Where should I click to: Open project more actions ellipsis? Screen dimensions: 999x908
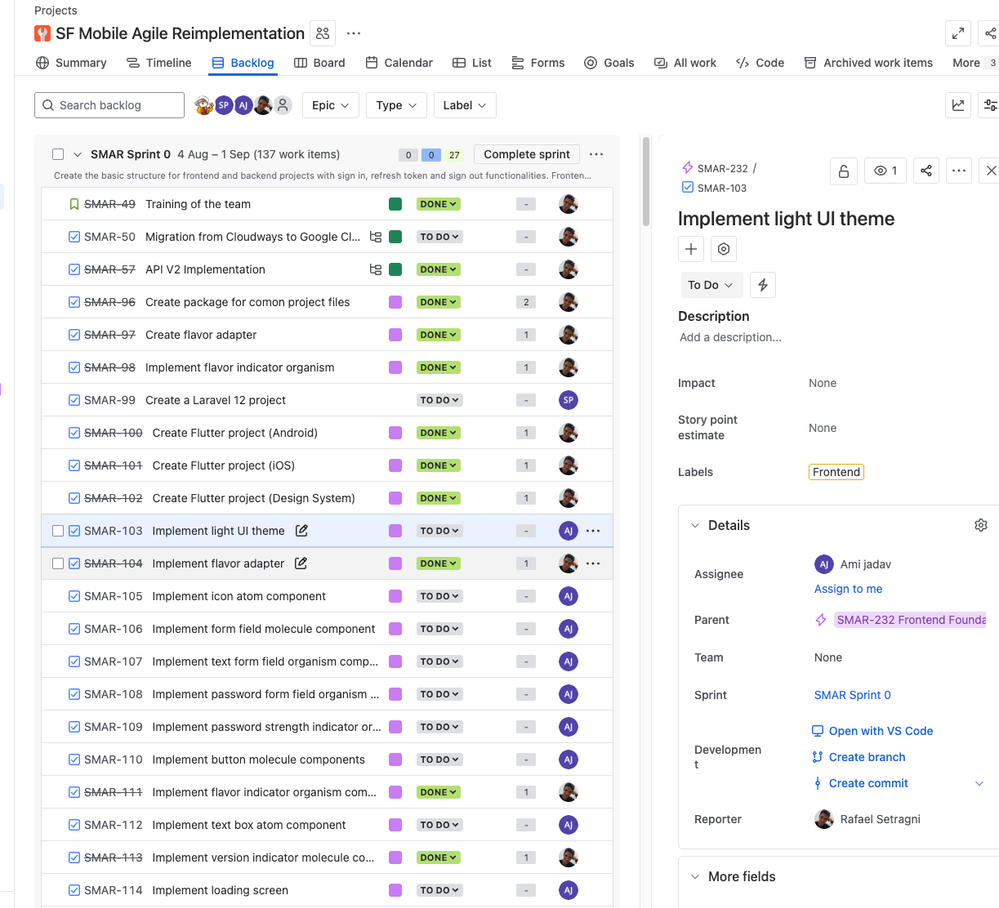(354, 33)
